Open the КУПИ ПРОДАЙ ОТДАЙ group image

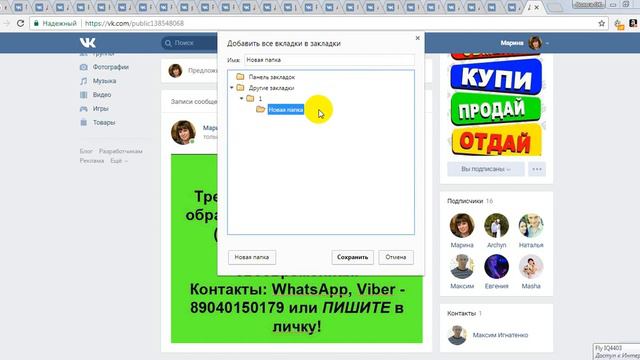[496, 105]
